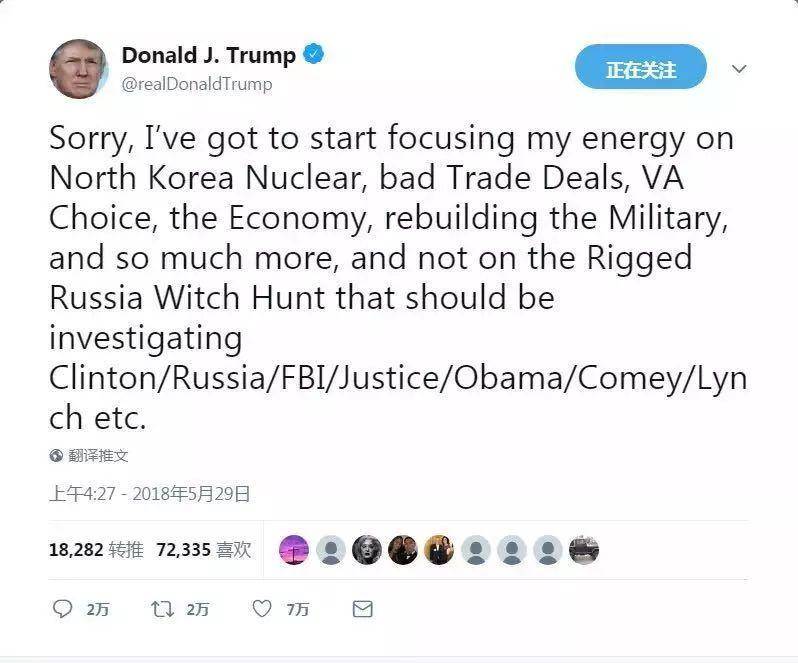Click the blue verified badge
The width and height of the screenshot is (798, 663).
point(314,54)
